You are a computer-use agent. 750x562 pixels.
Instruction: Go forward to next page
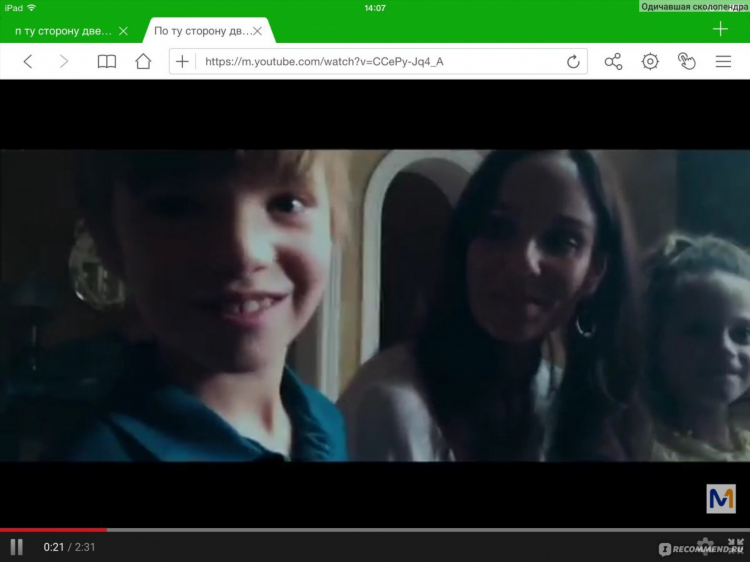click(64, 62)
